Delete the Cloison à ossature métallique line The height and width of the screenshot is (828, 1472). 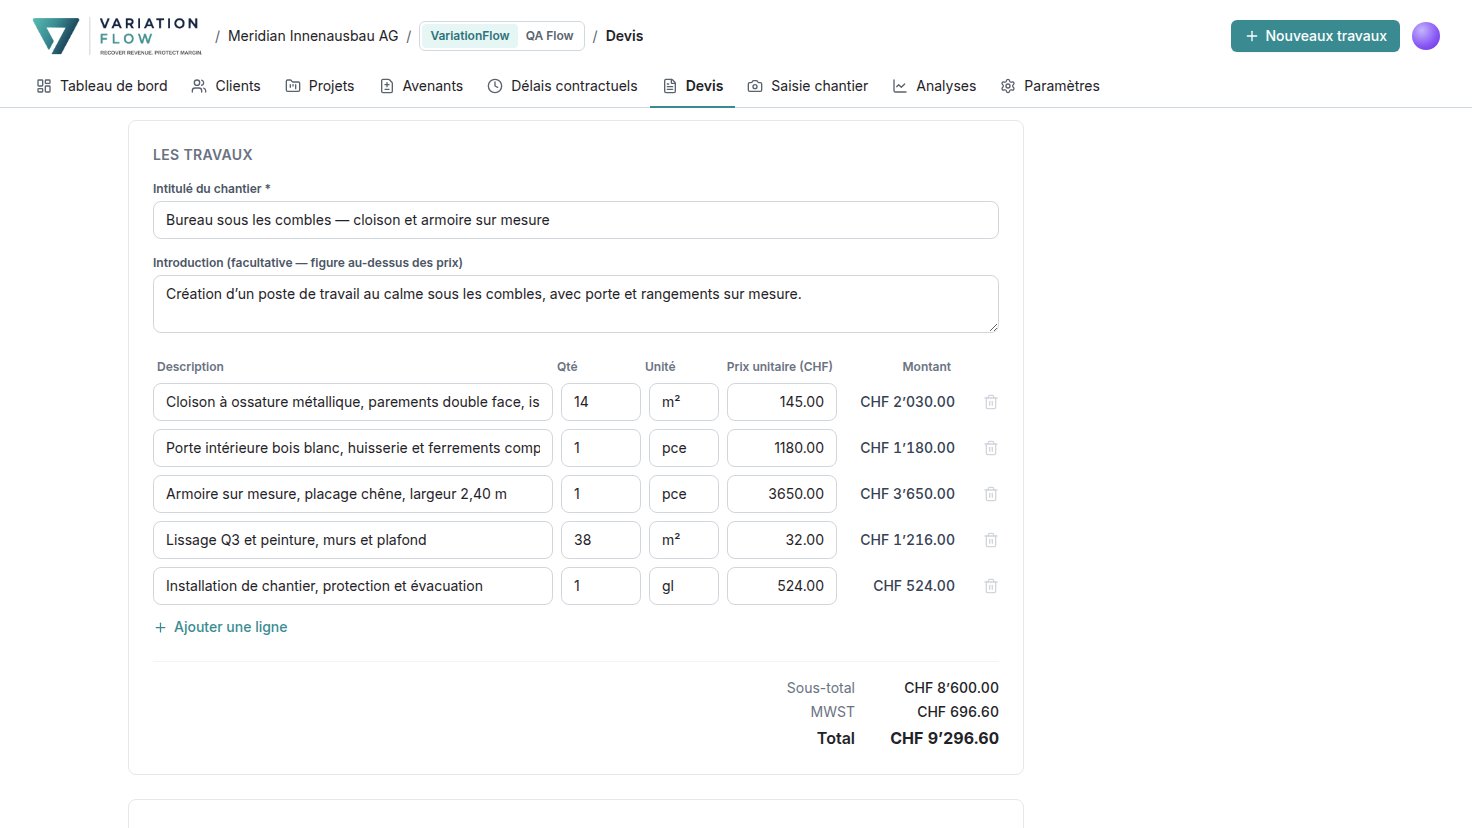click(991, 402)
